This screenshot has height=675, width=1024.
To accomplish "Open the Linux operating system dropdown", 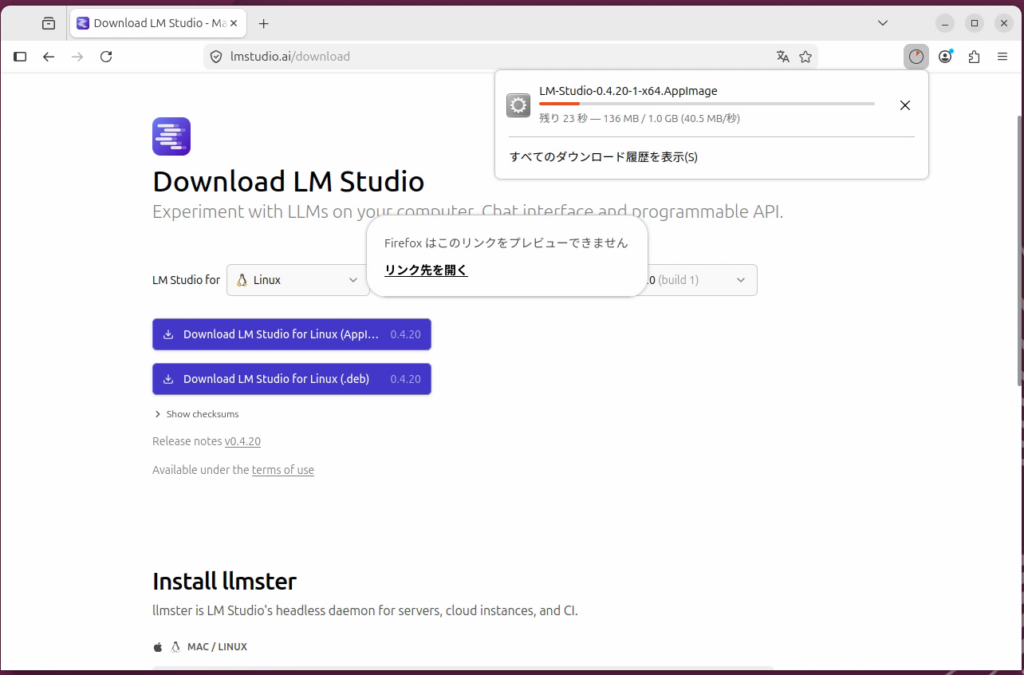I will [298, 280].
